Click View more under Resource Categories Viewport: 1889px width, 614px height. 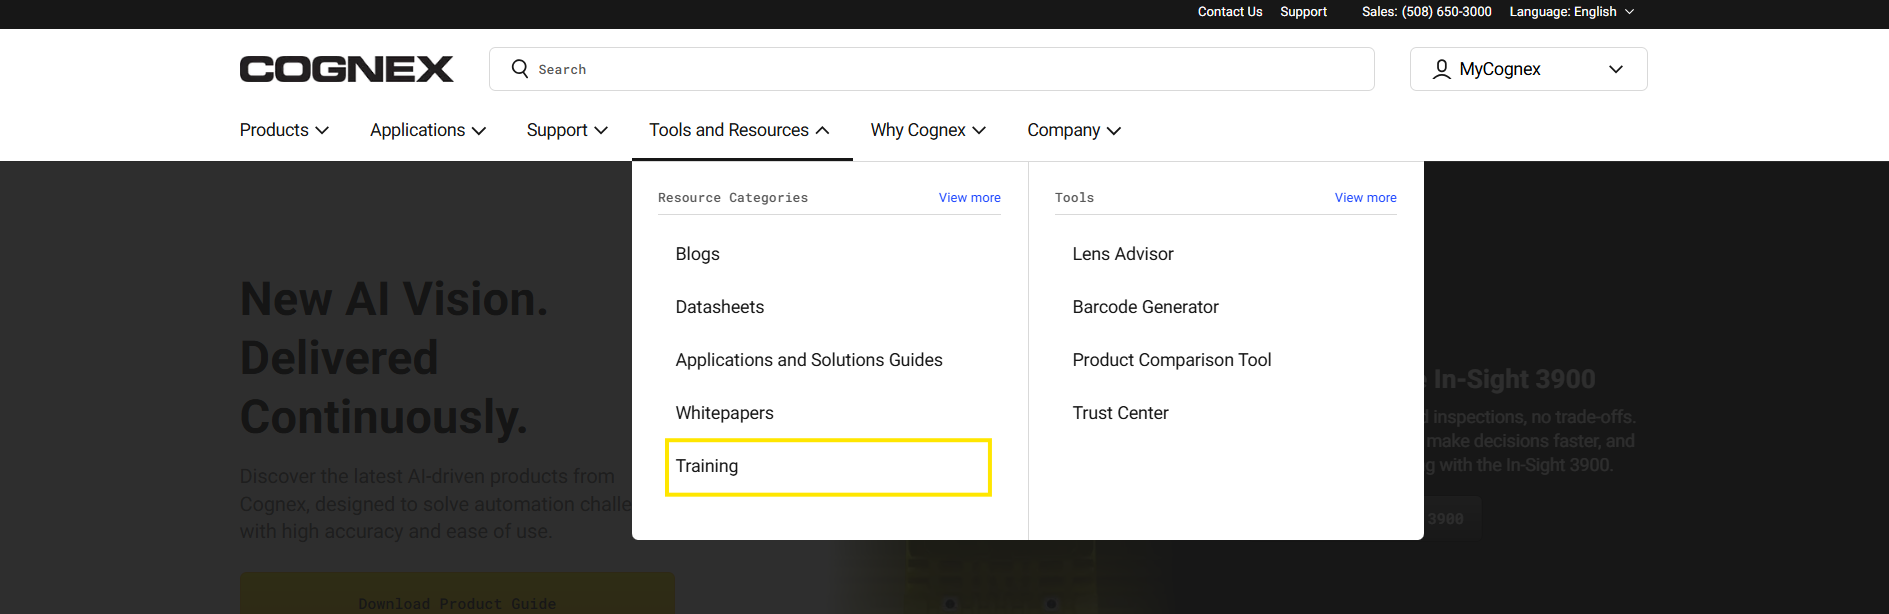click(x=970, y=198)
